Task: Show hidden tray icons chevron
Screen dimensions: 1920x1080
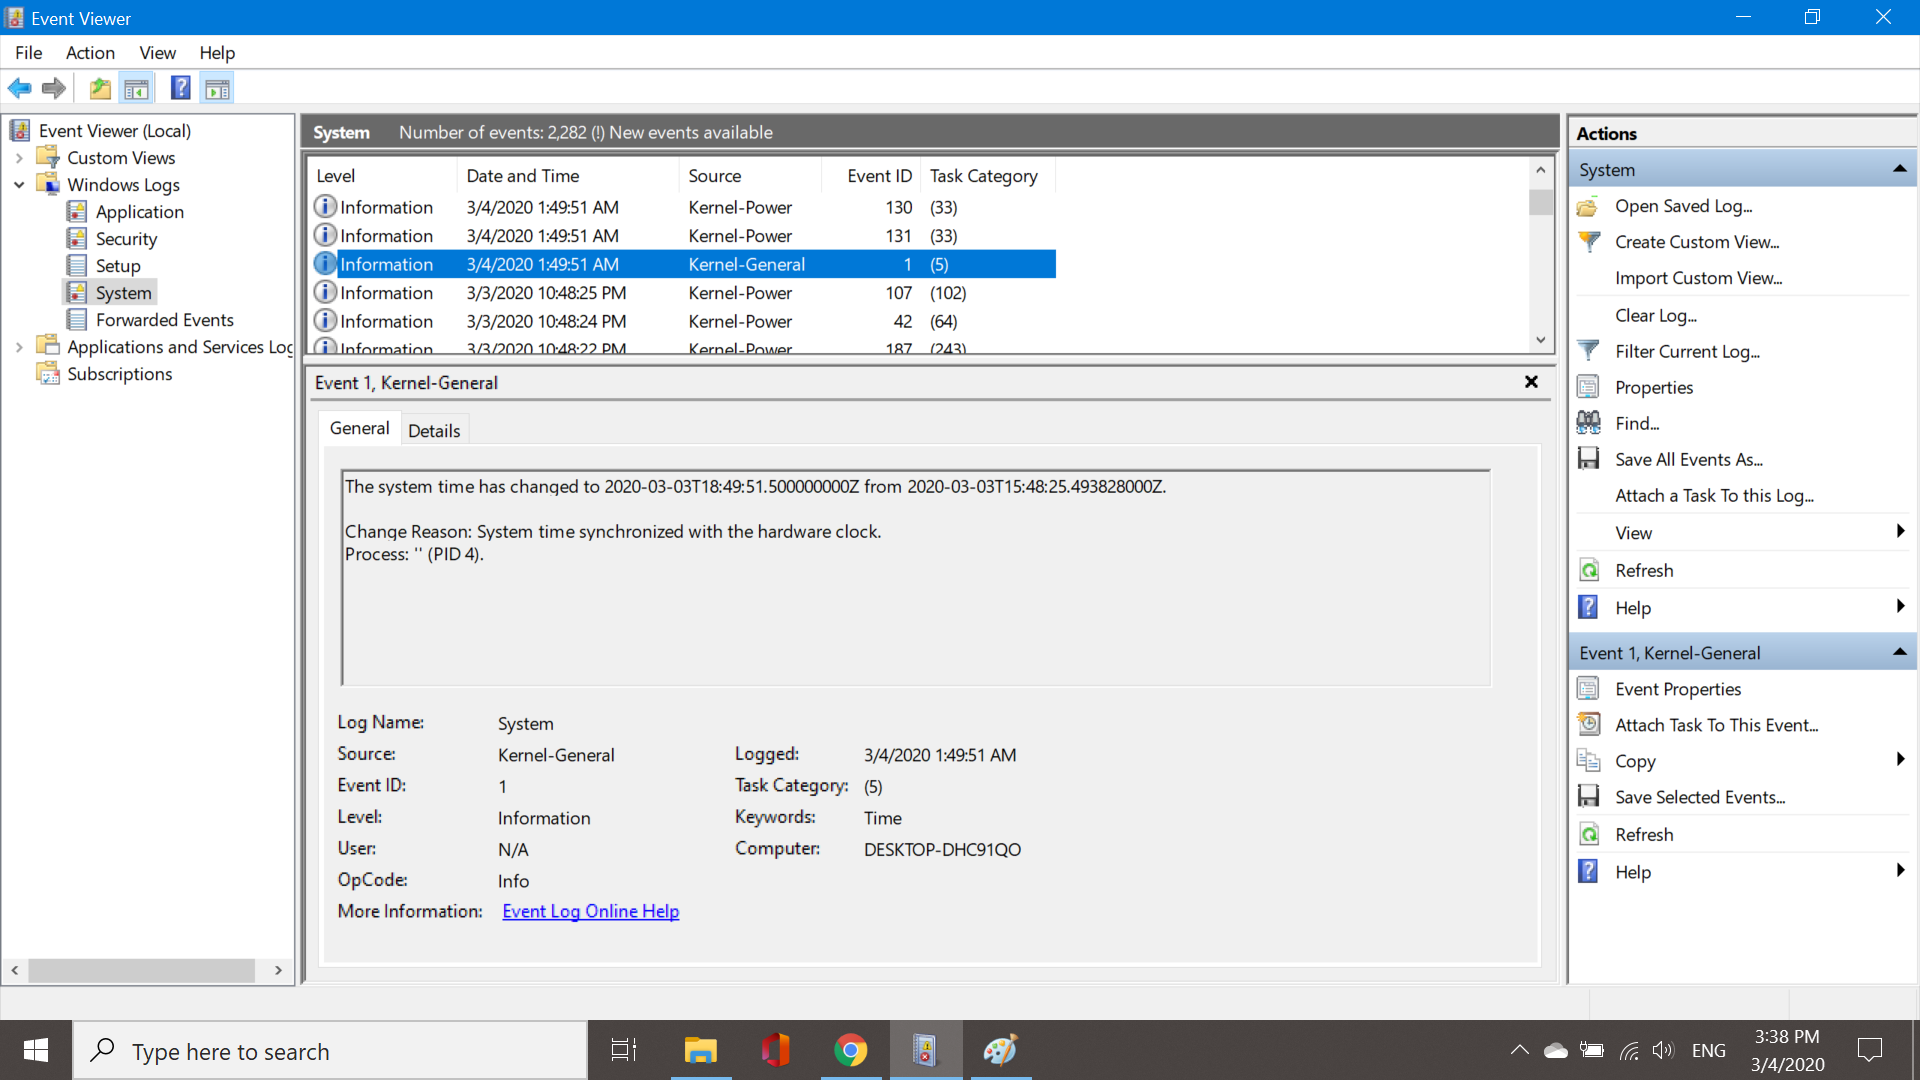Action: point(1519,1050)
